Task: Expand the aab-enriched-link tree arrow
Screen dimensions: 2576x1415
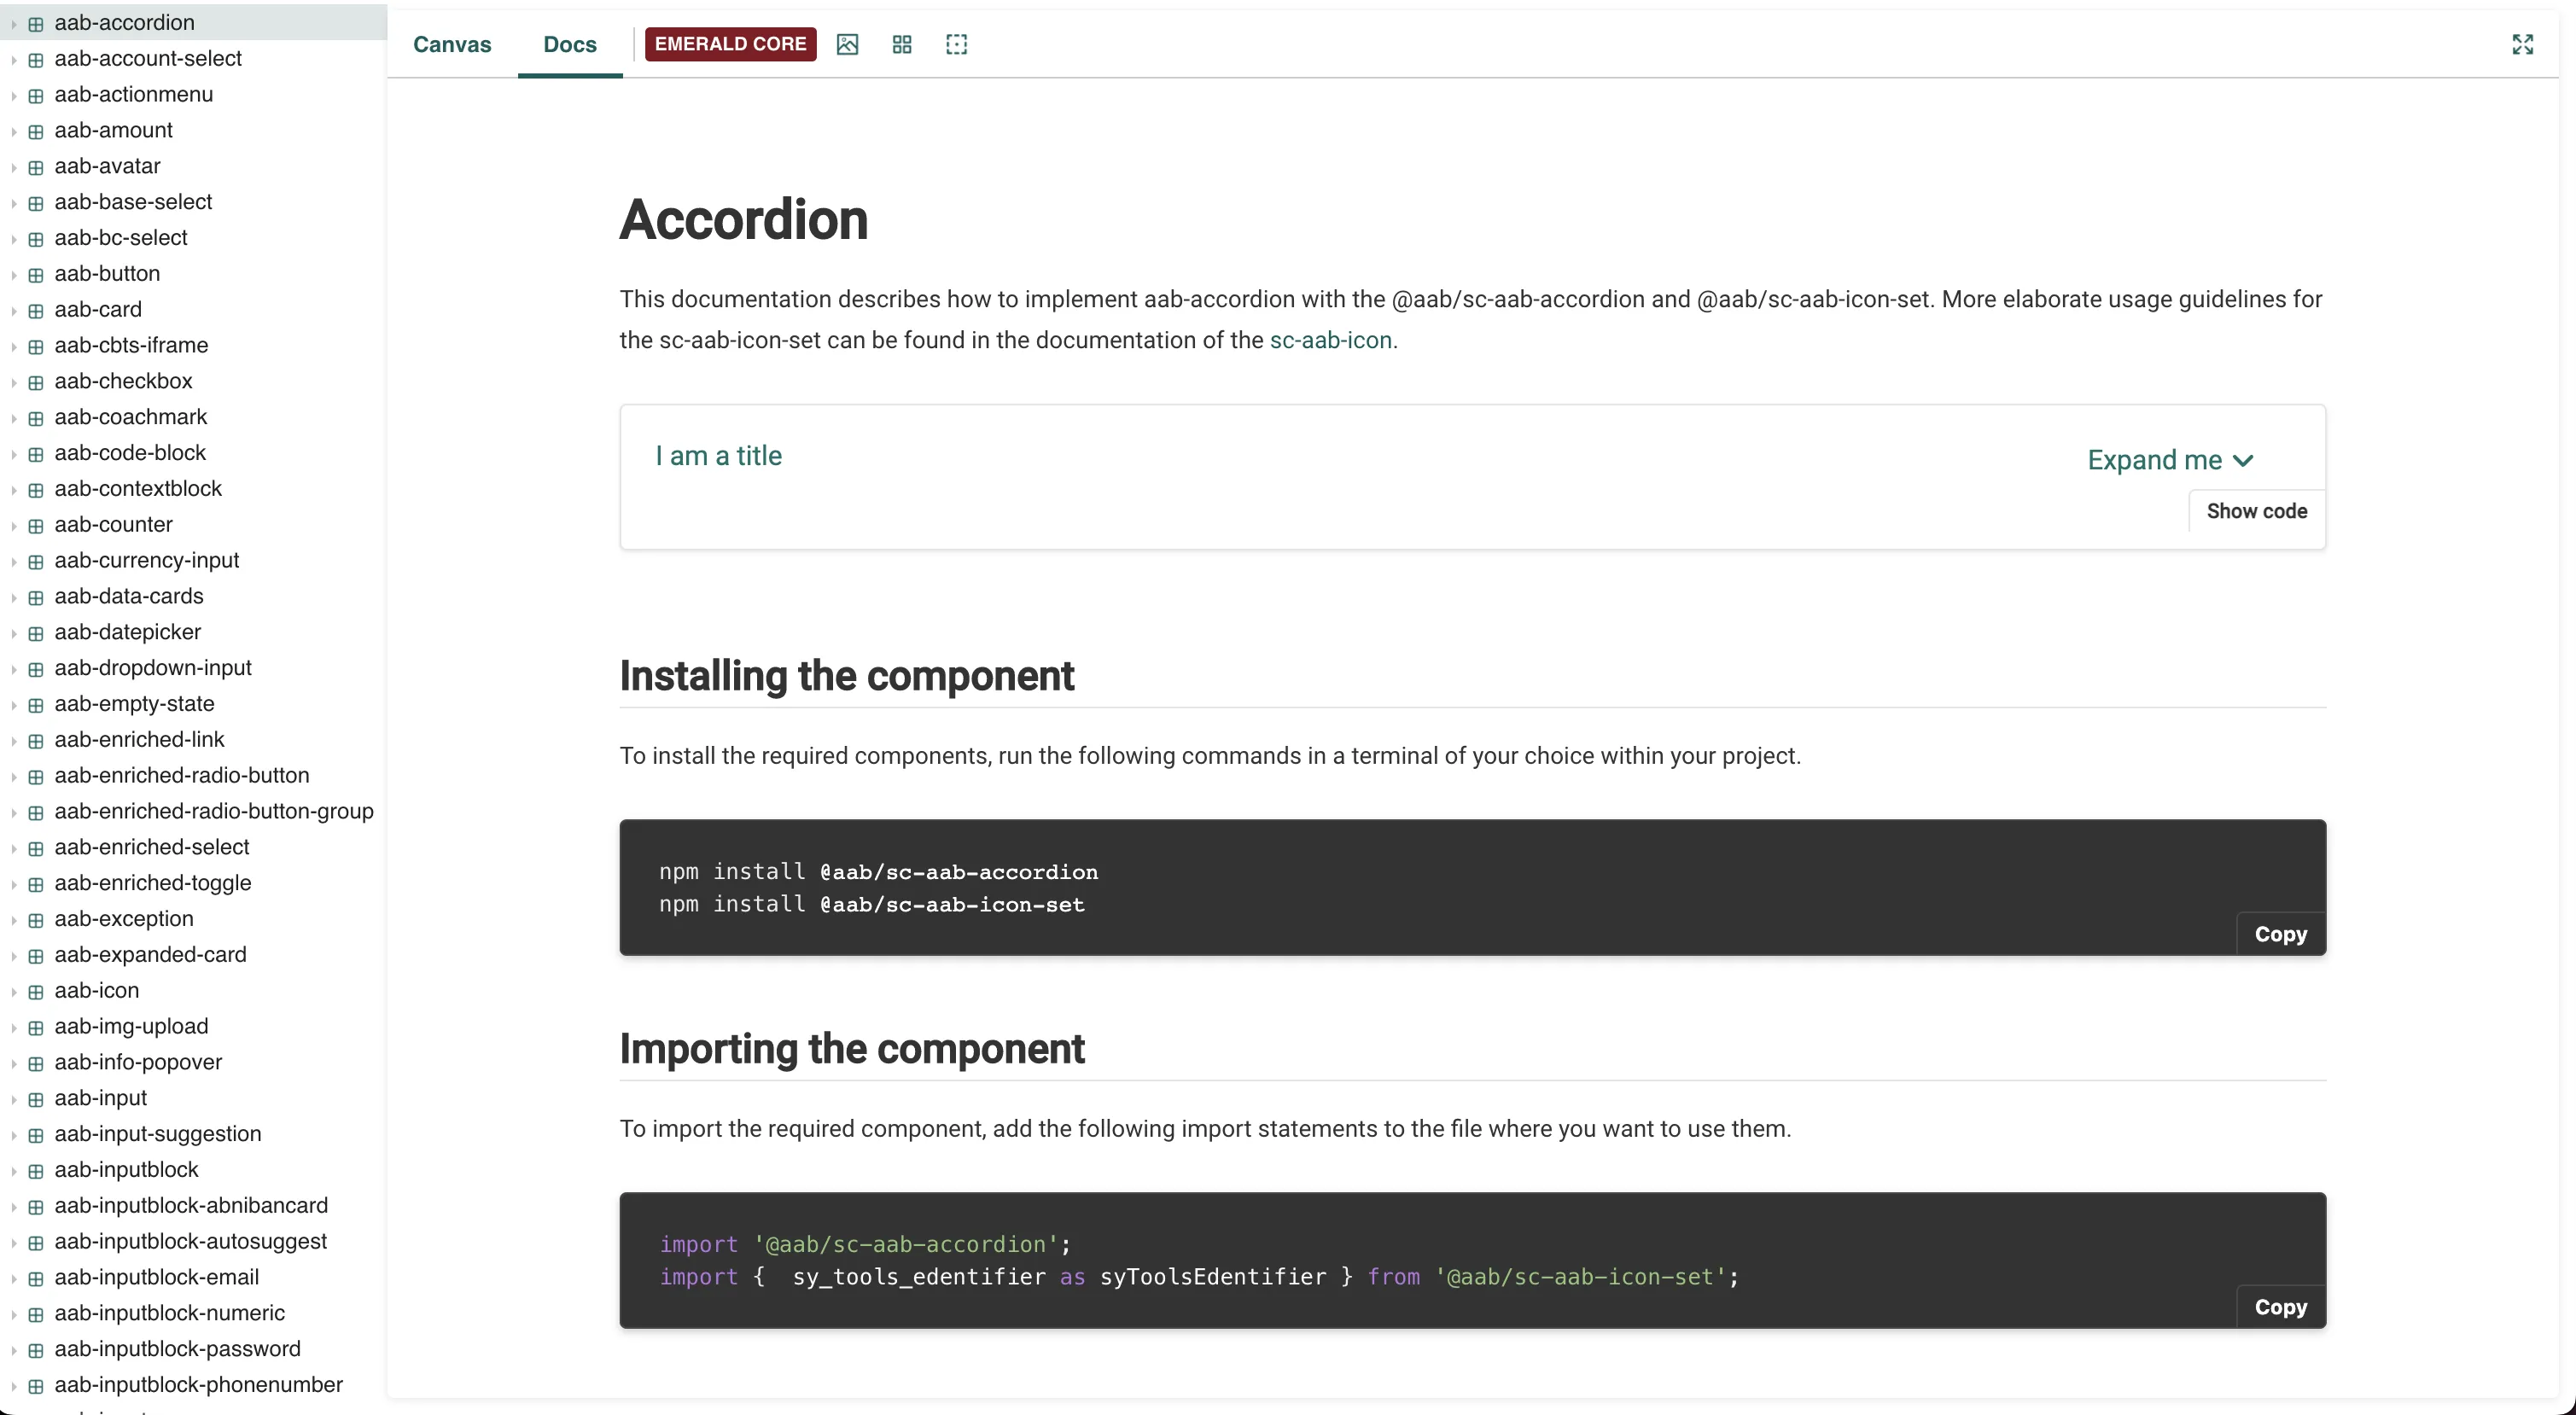Action: pos(14,741)
